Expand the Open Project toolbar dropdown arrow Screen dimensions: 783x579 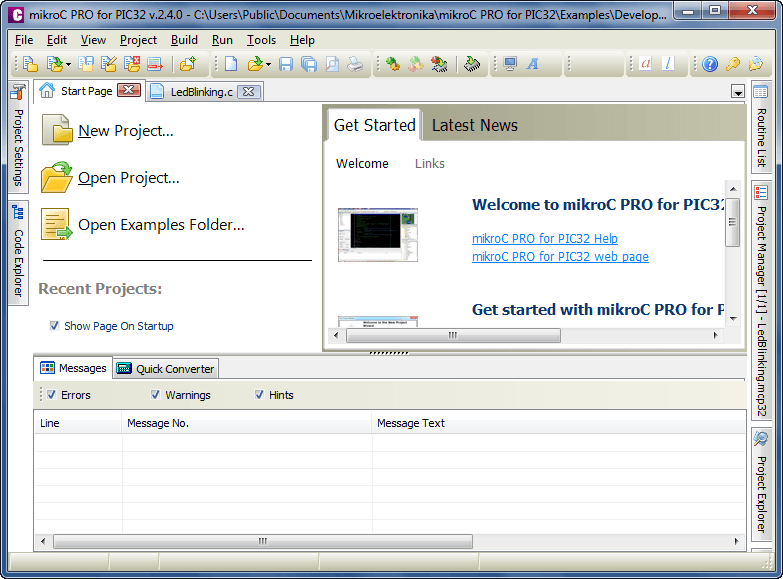(68, 64)
